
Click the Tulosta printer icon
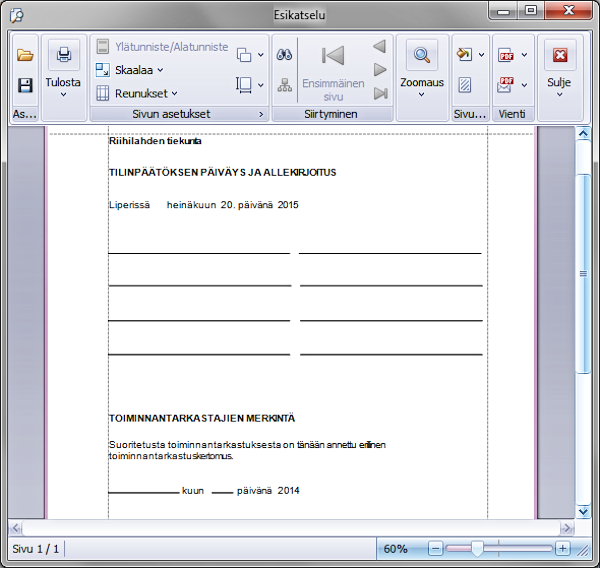pyautogui.click(x=63, y=55)
